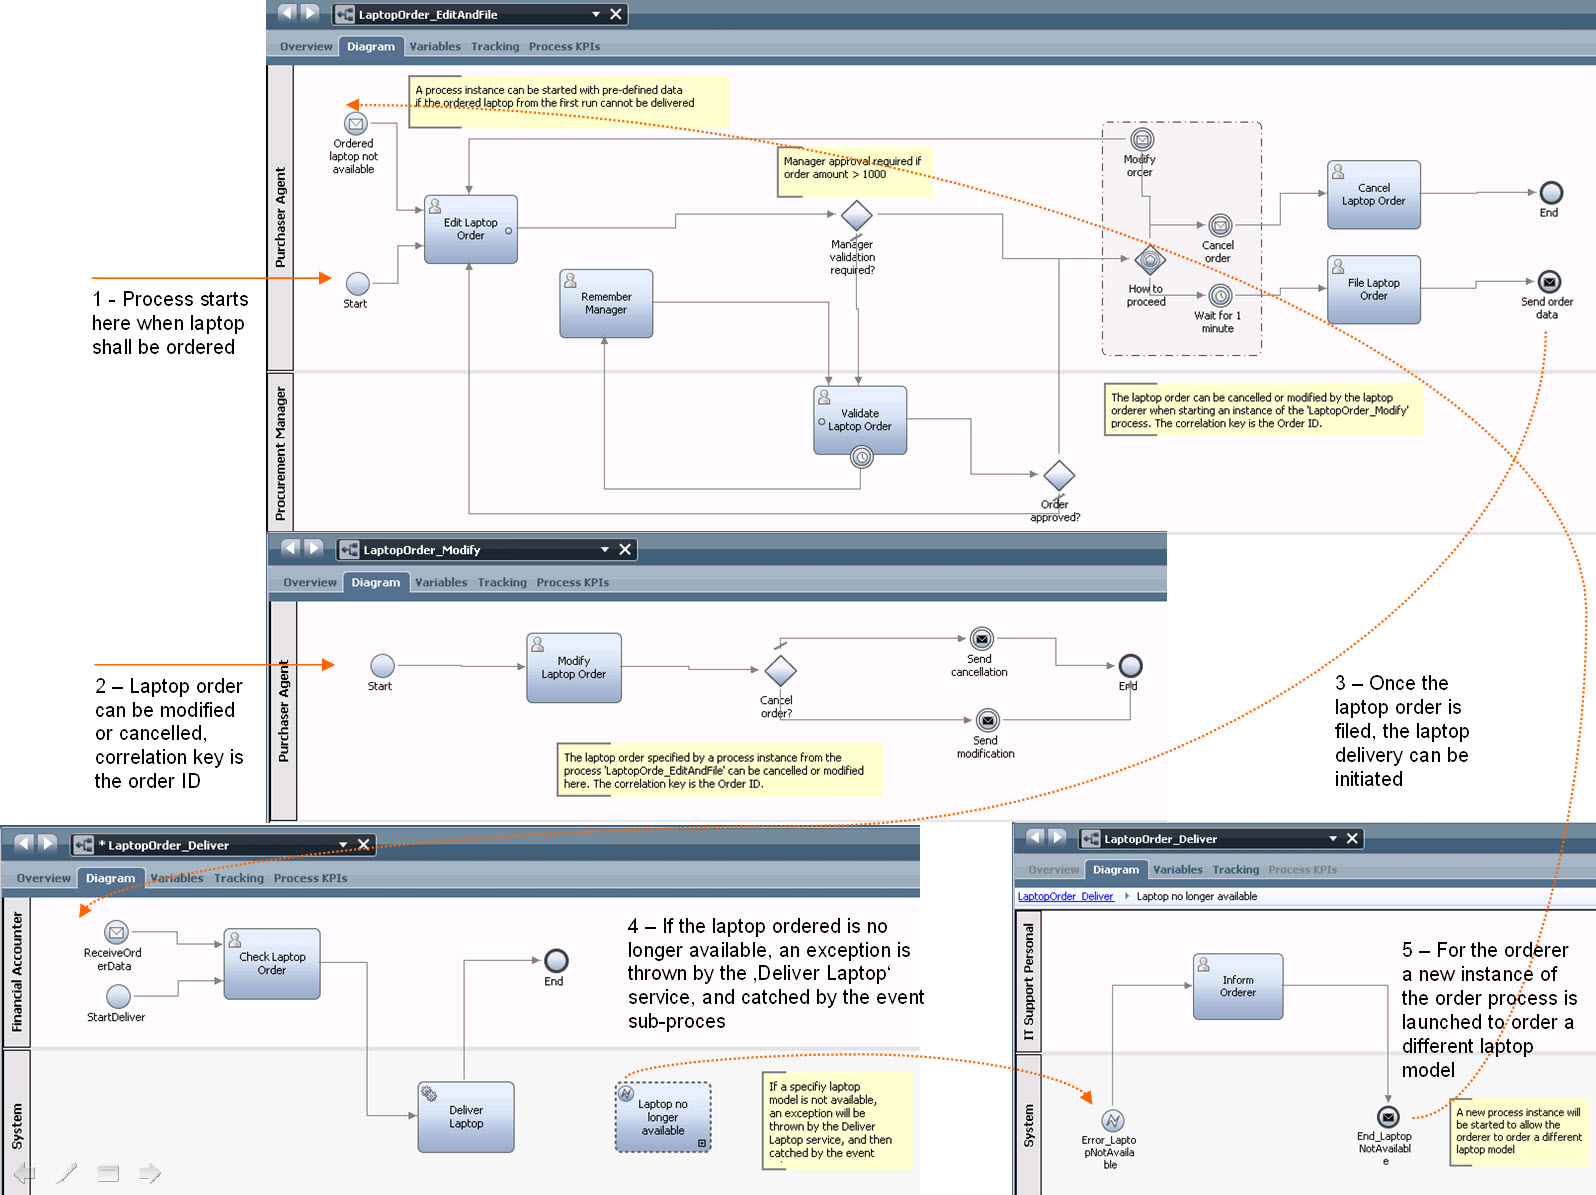Open the 'Ordered laptop not available' message start event
This screenshot has width=1596, height=1195.
(355, 124)
